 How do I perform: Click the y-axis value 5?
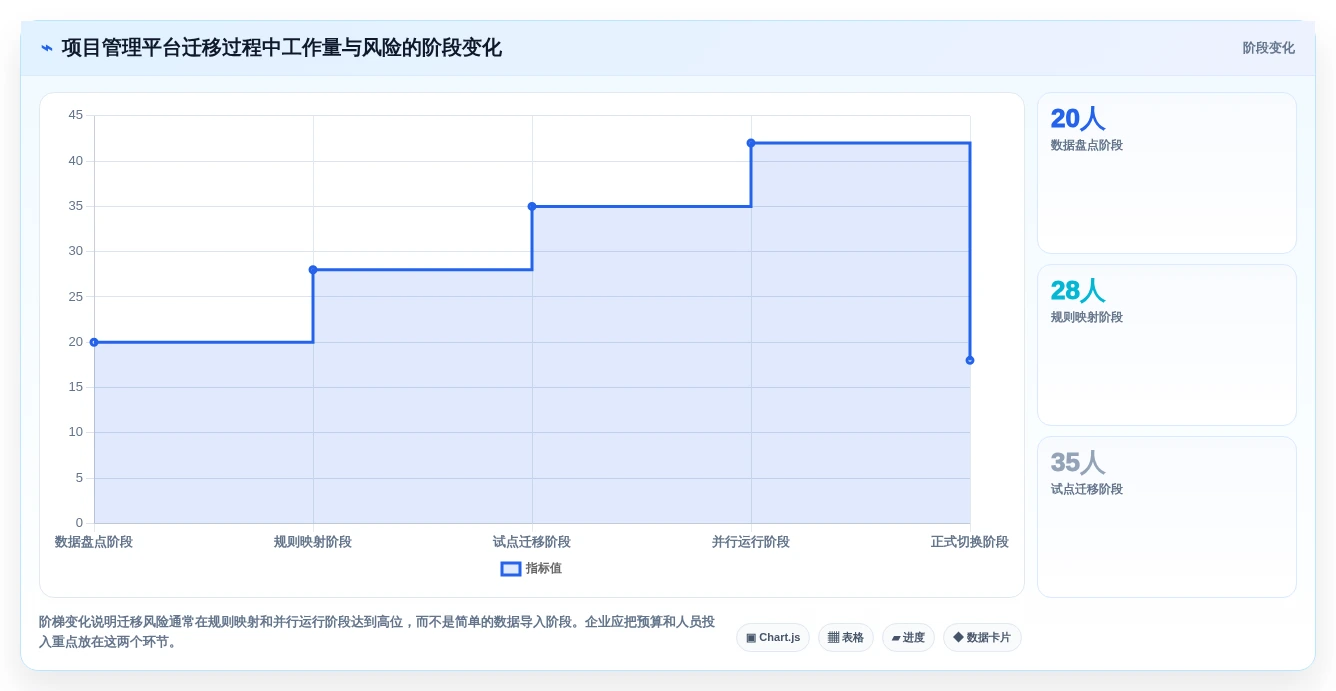tap(80, 478)
